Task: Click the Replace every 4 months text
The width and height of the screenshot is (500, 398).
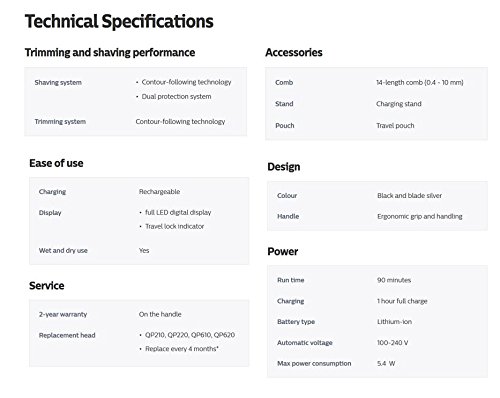Action: point(182,349)
